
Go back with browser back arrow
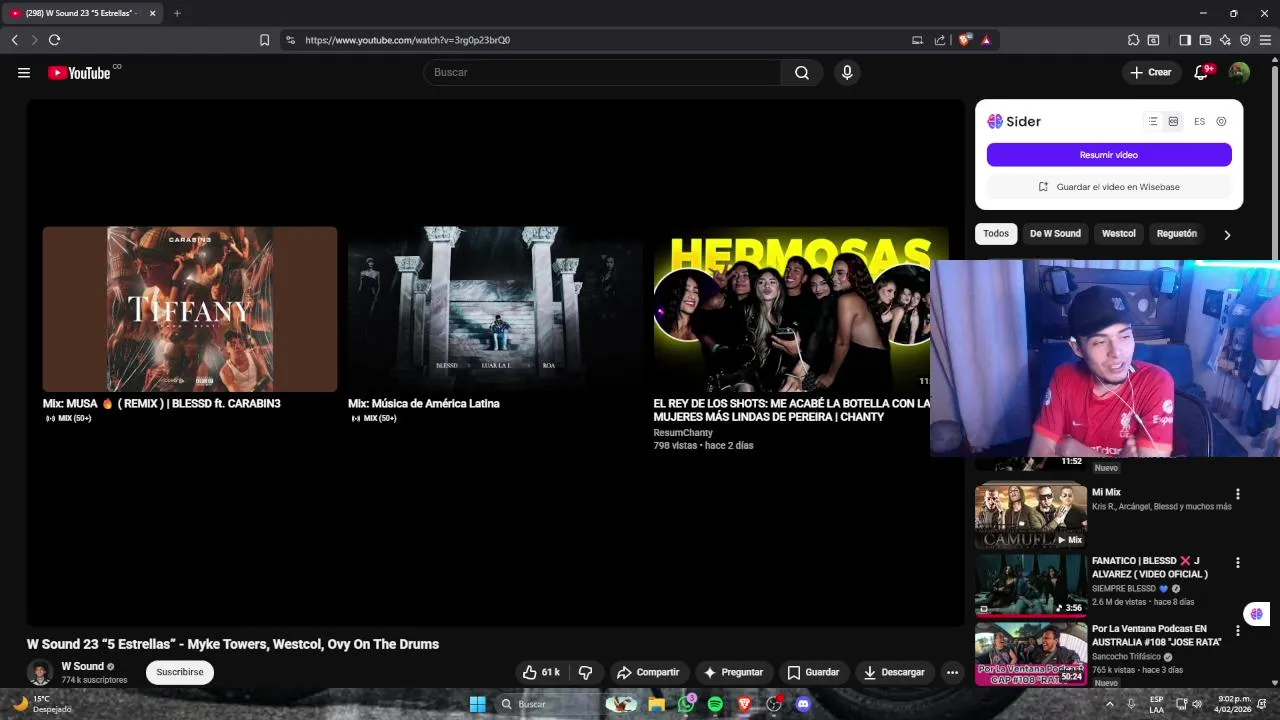[x=14, y=40]
